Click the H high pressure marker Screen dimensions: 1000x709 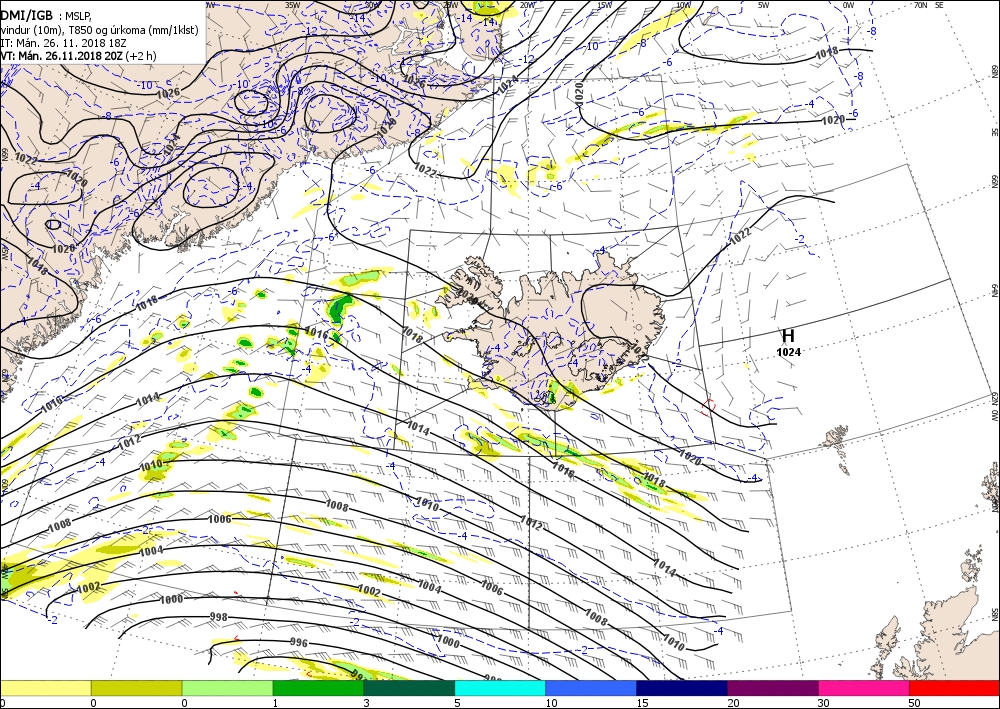788,336
